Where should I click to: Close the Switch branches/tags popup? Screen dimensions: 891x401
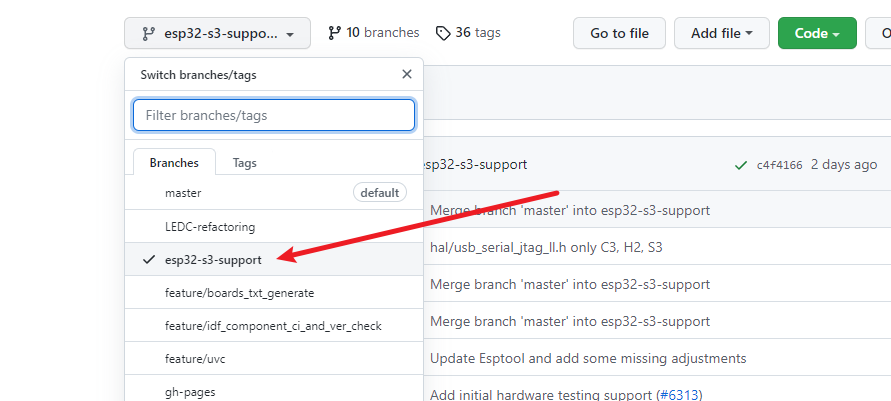point(406,74)
